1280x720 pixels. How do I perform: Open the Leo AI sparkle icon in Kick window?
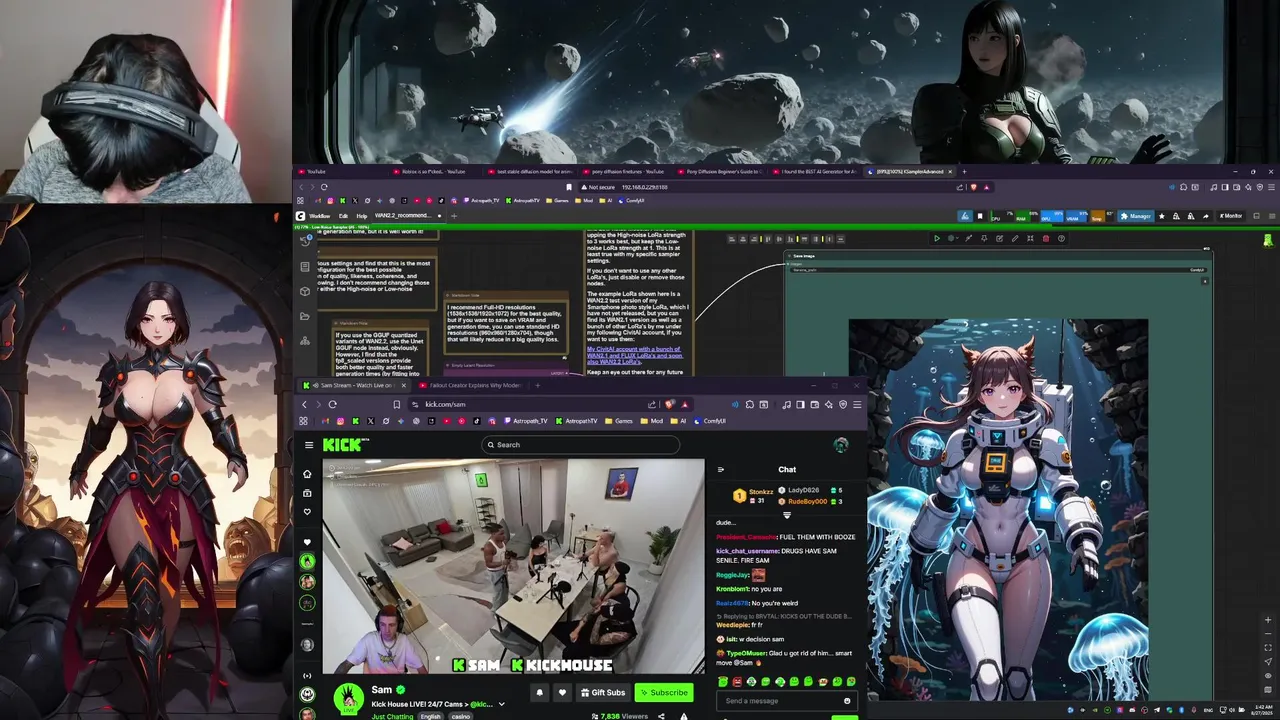click(x=828, y=404)
